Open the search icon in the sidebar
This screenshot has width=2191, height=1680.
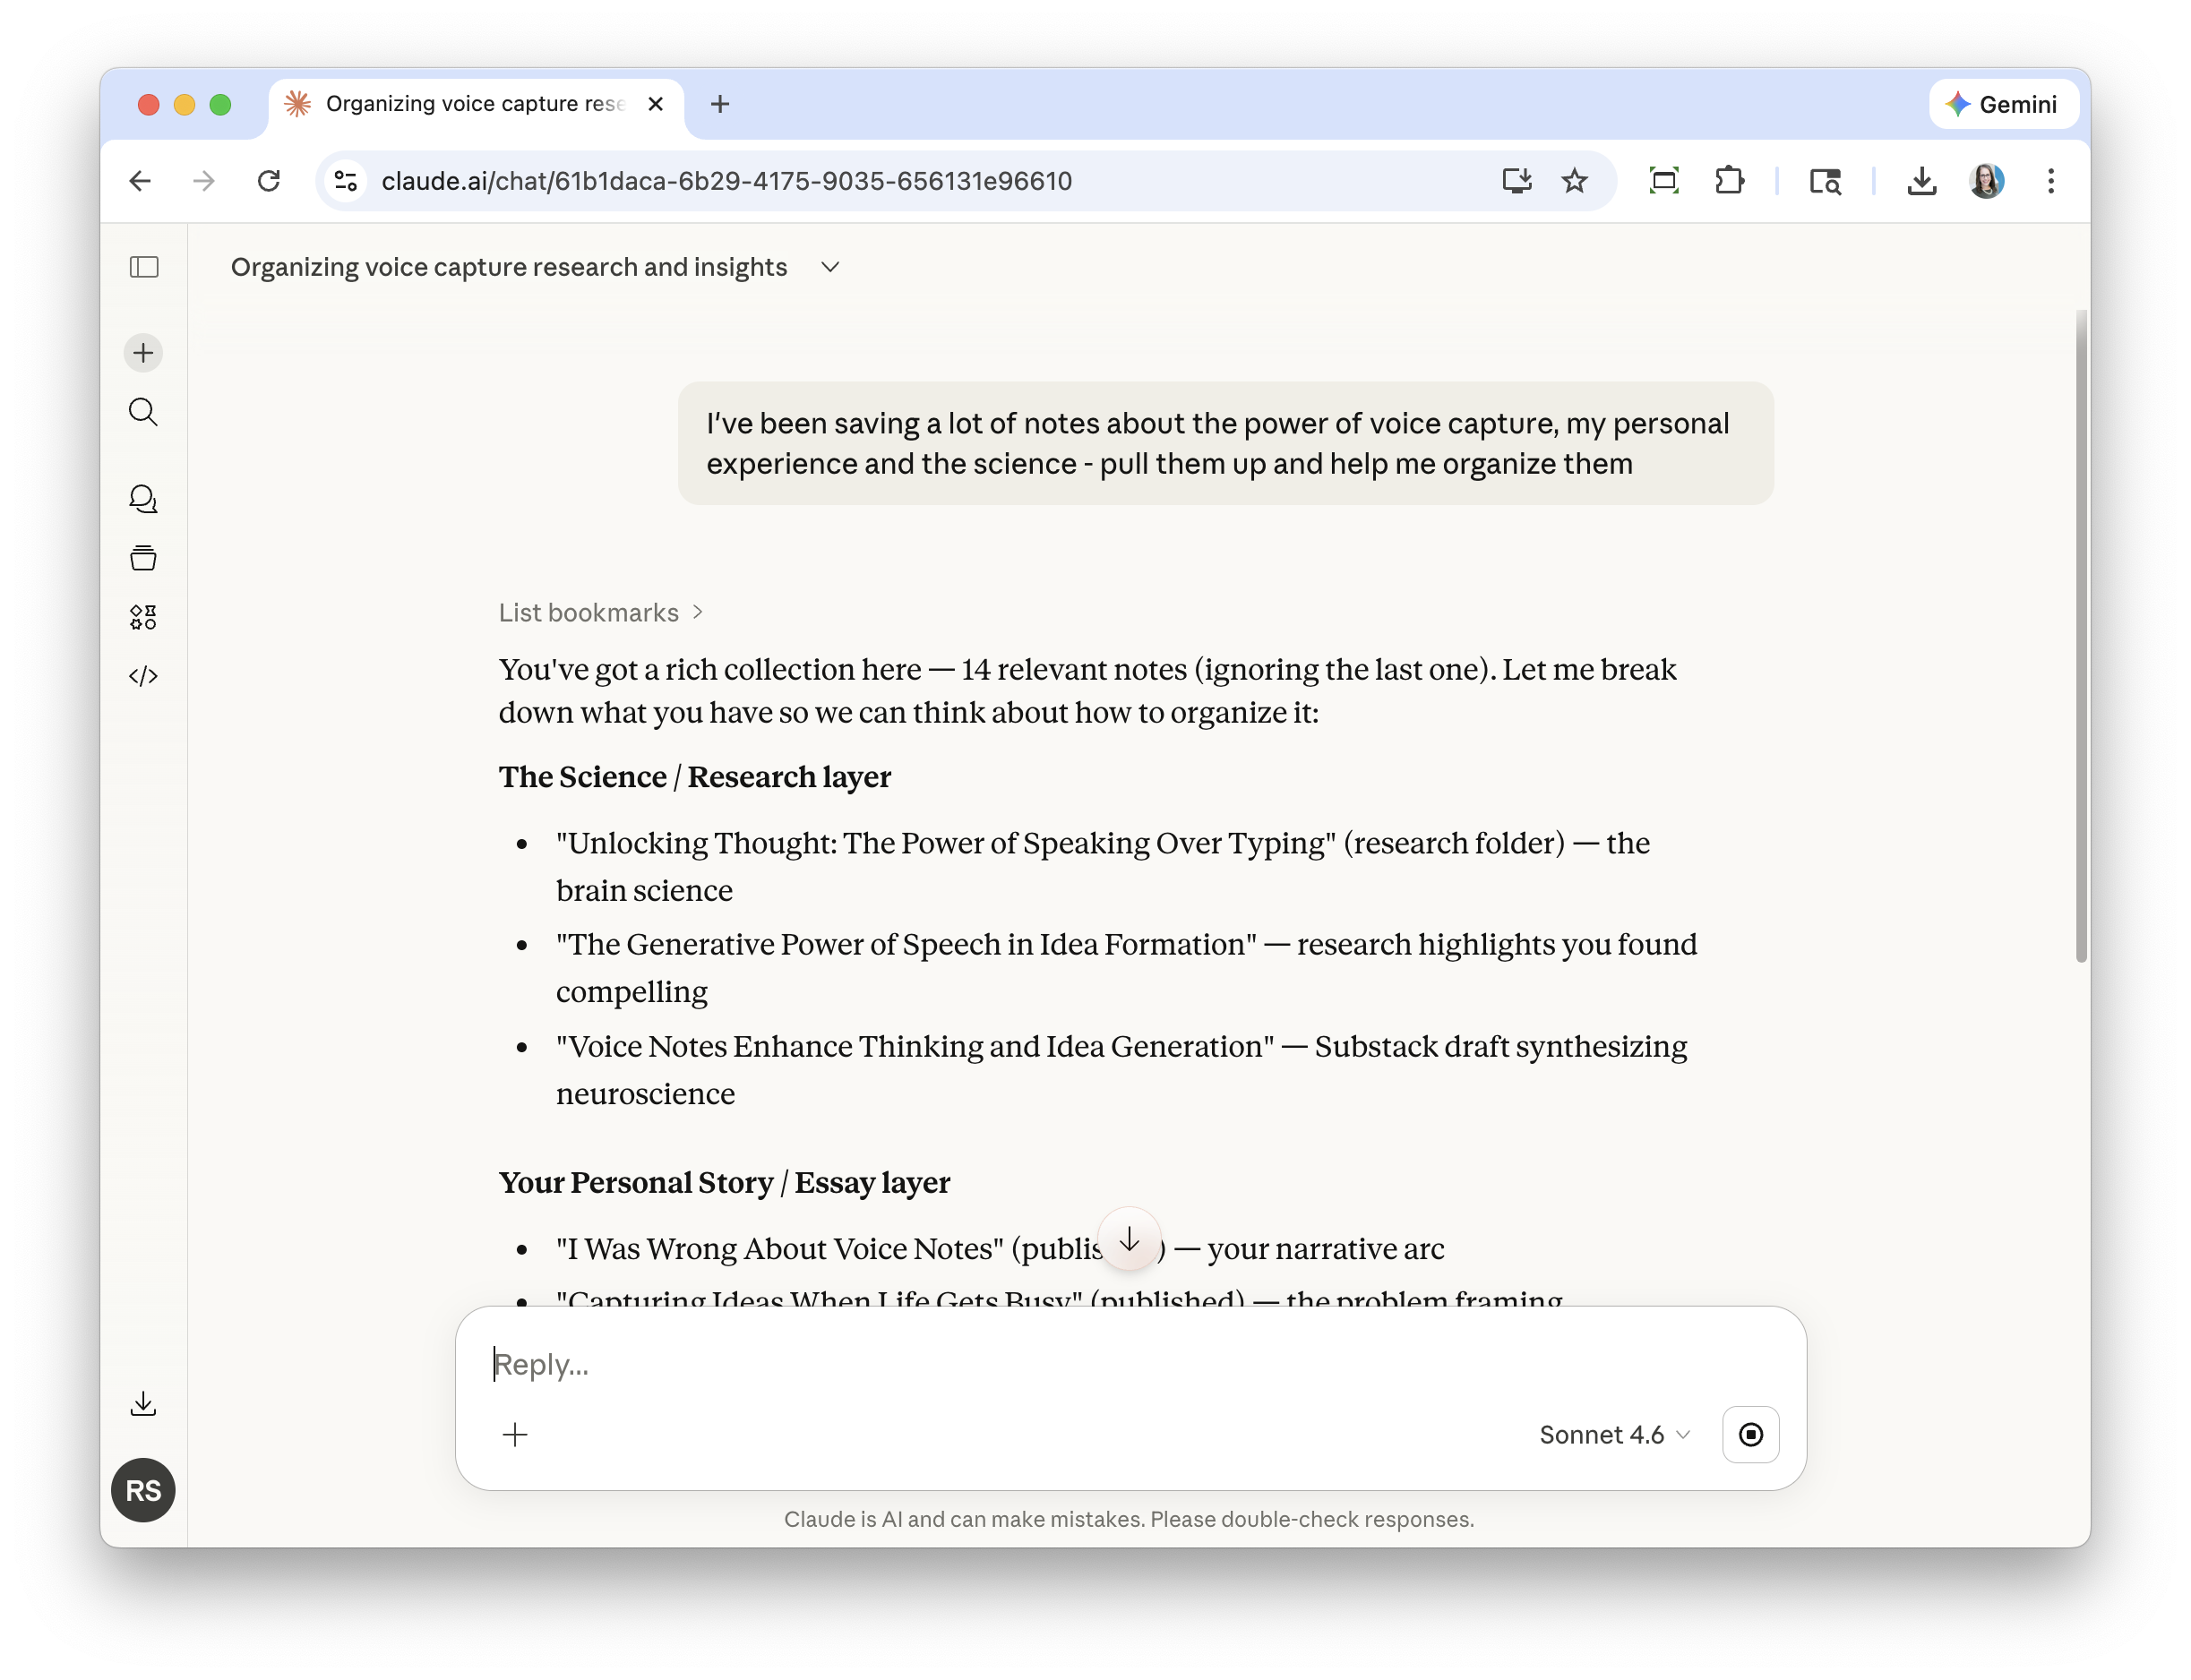(x=143, y=412)
